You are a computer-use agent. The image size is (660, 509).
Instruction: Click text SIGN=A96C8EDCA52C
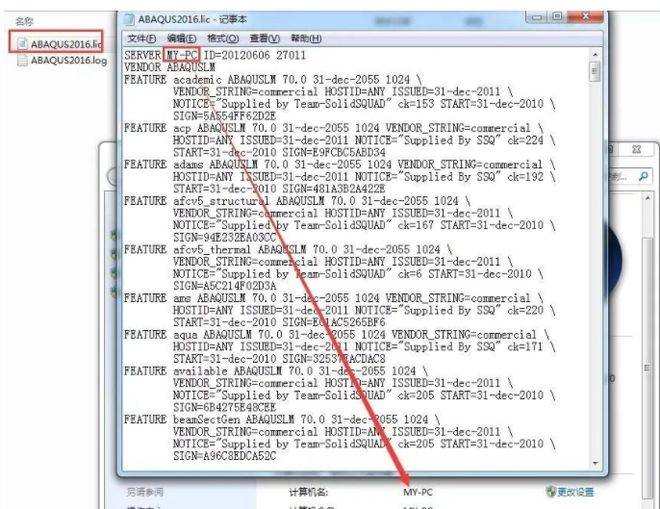[224, 456]
